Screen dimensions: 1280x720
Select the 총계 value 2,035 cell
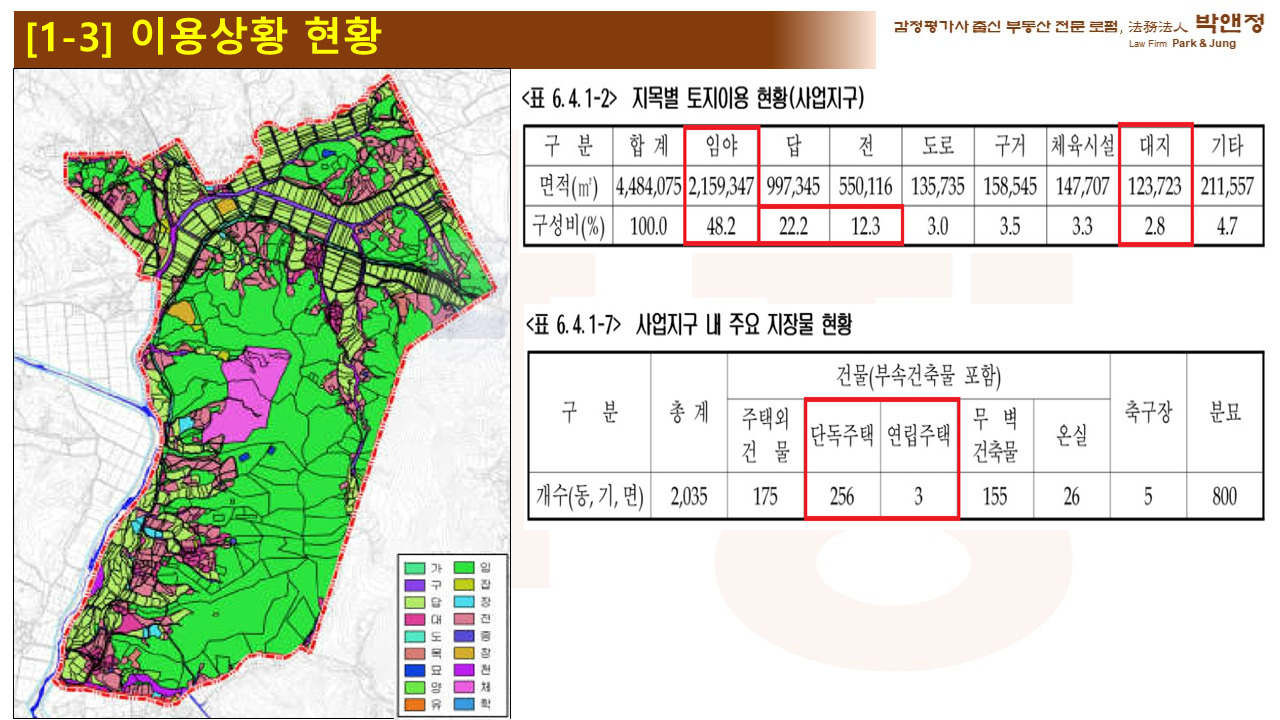[689, 496]
